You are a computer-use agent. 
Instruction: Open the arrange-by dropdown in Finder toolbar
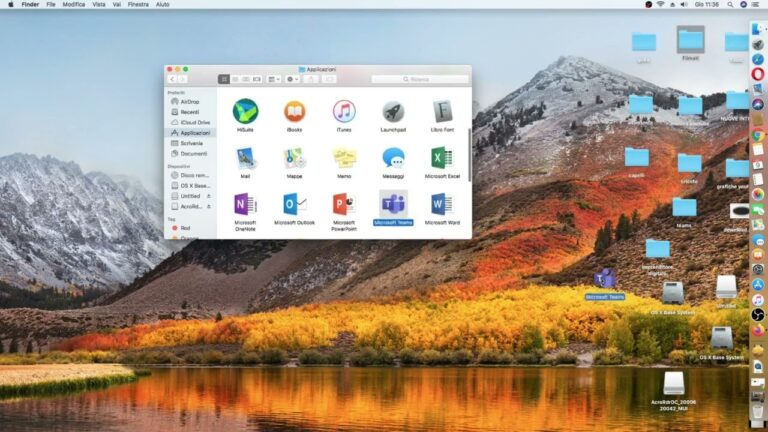tap(274, 79)
